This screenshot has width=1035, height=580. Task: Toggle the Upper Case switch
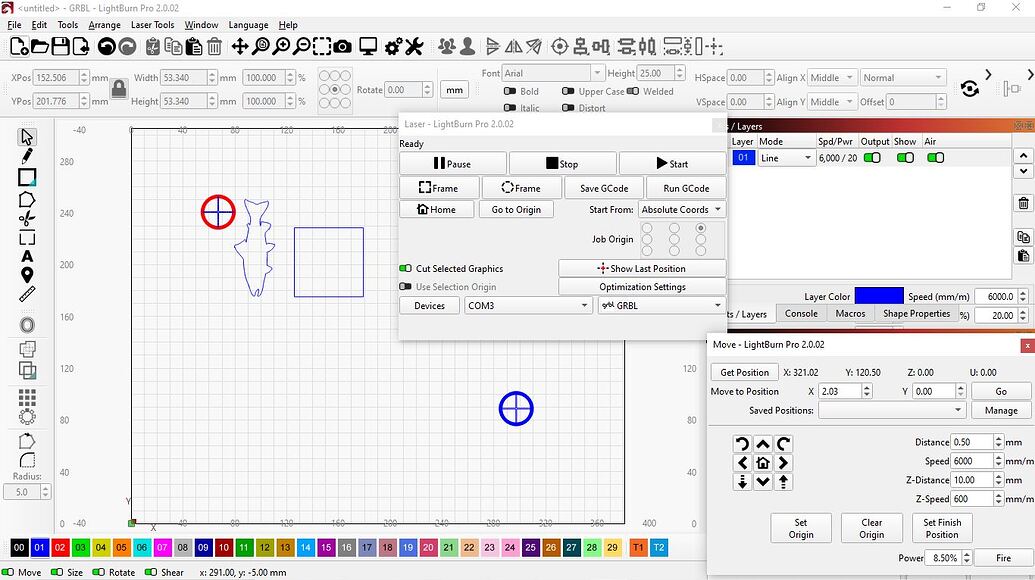(x=568, y=91)
